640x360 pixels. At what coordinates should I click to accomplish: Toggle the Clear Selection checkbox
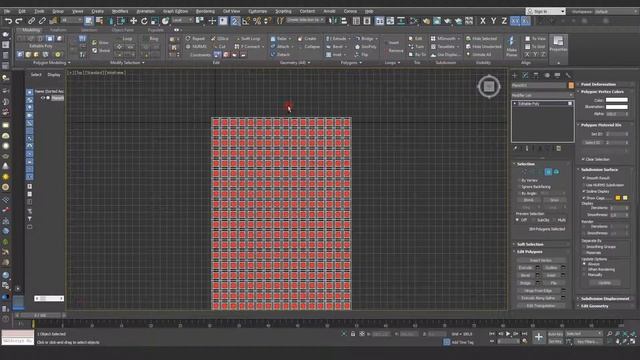pos(584,159)
